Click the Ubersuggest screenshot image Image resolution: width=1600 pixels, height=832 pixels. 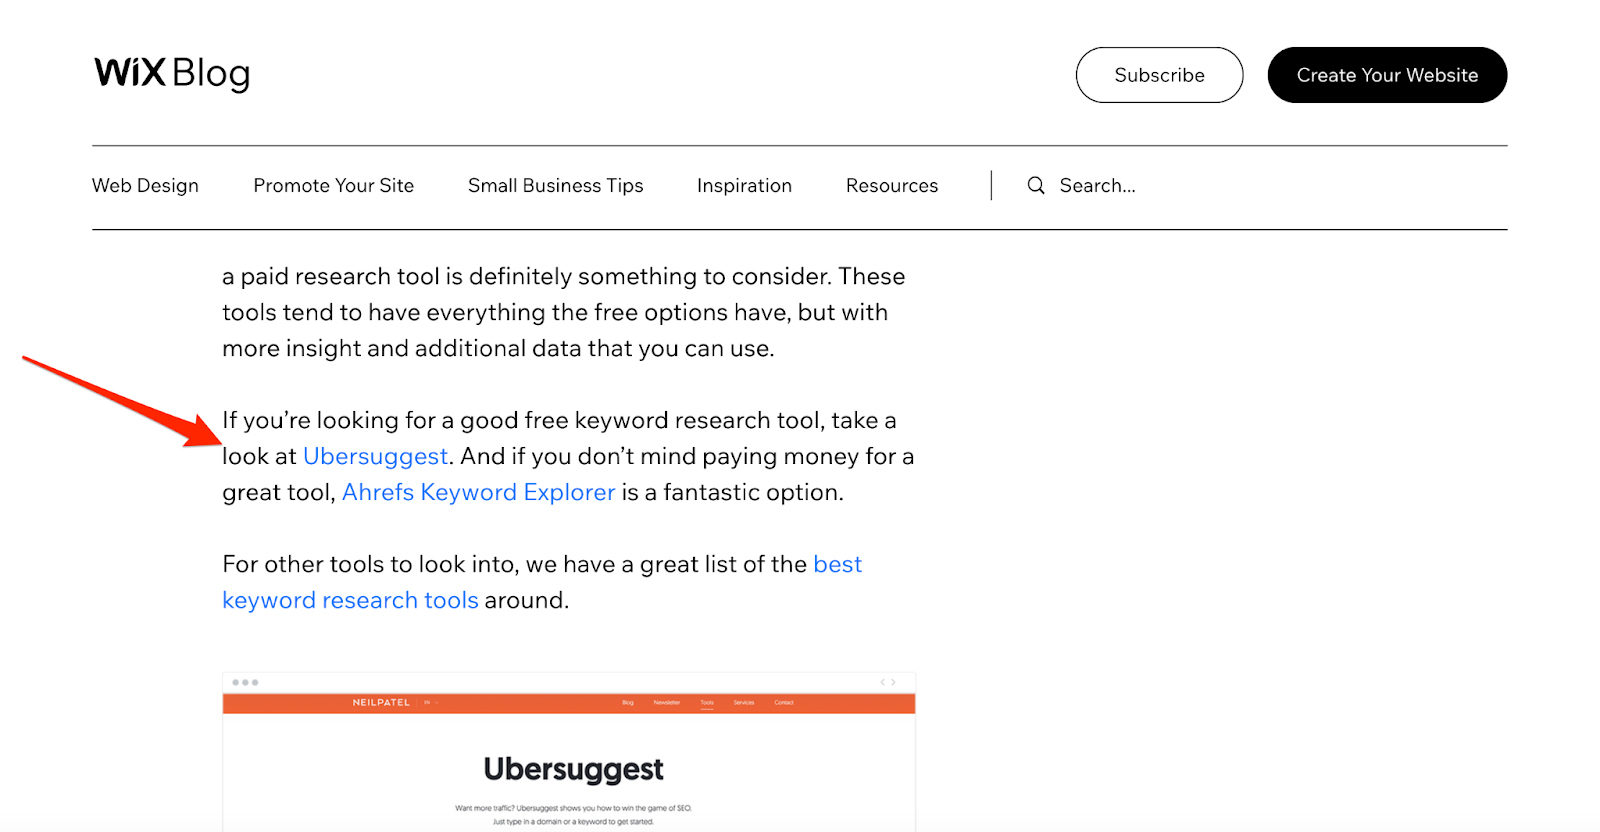[x=569, y=752]
